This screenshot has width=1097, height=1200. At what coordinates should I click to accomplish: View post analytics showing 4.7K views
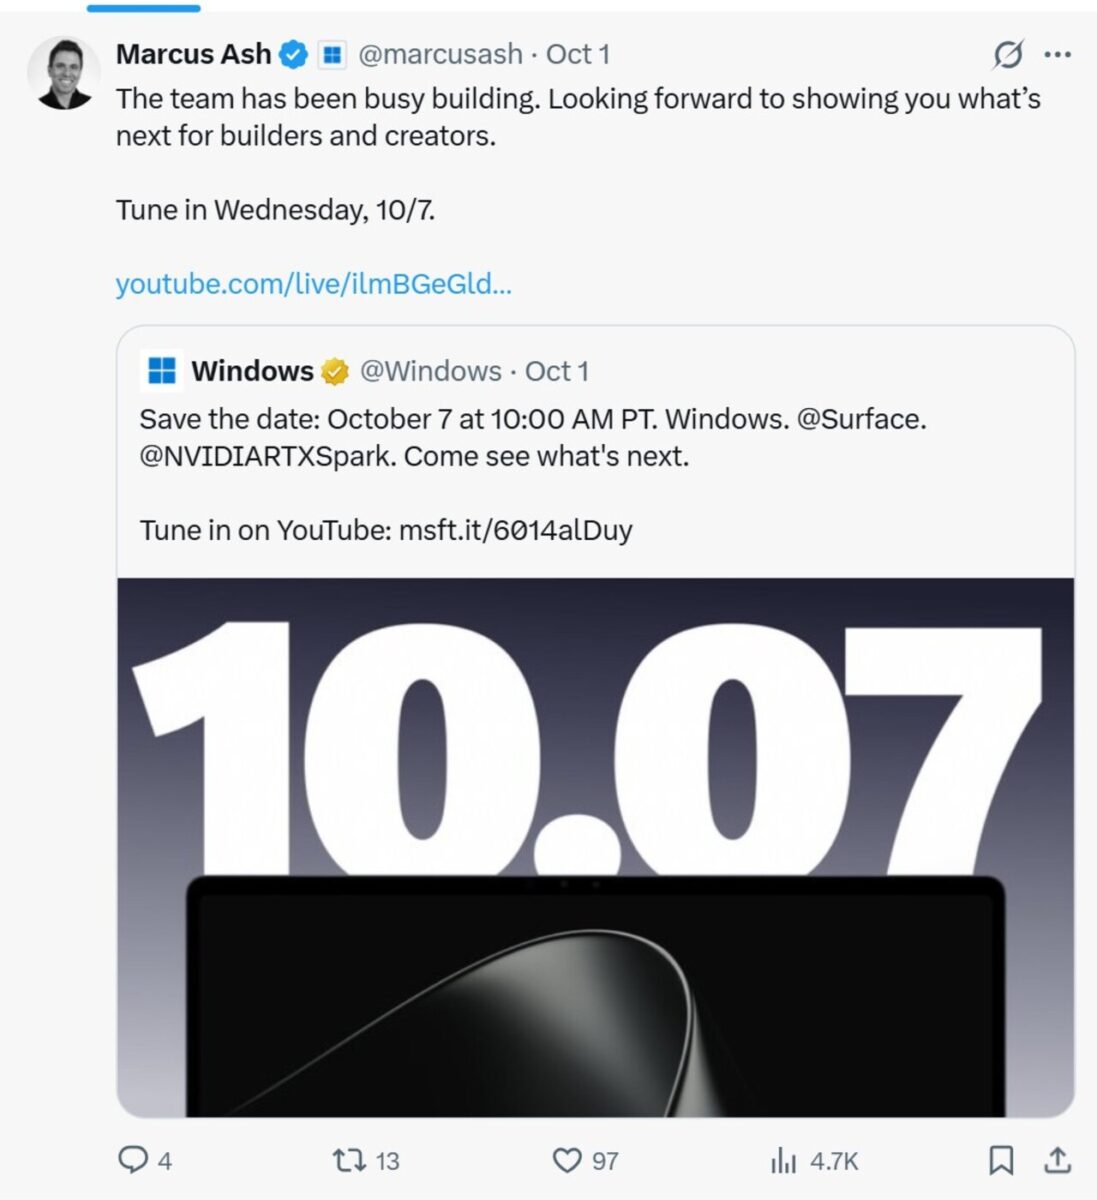pos(814,1160)
